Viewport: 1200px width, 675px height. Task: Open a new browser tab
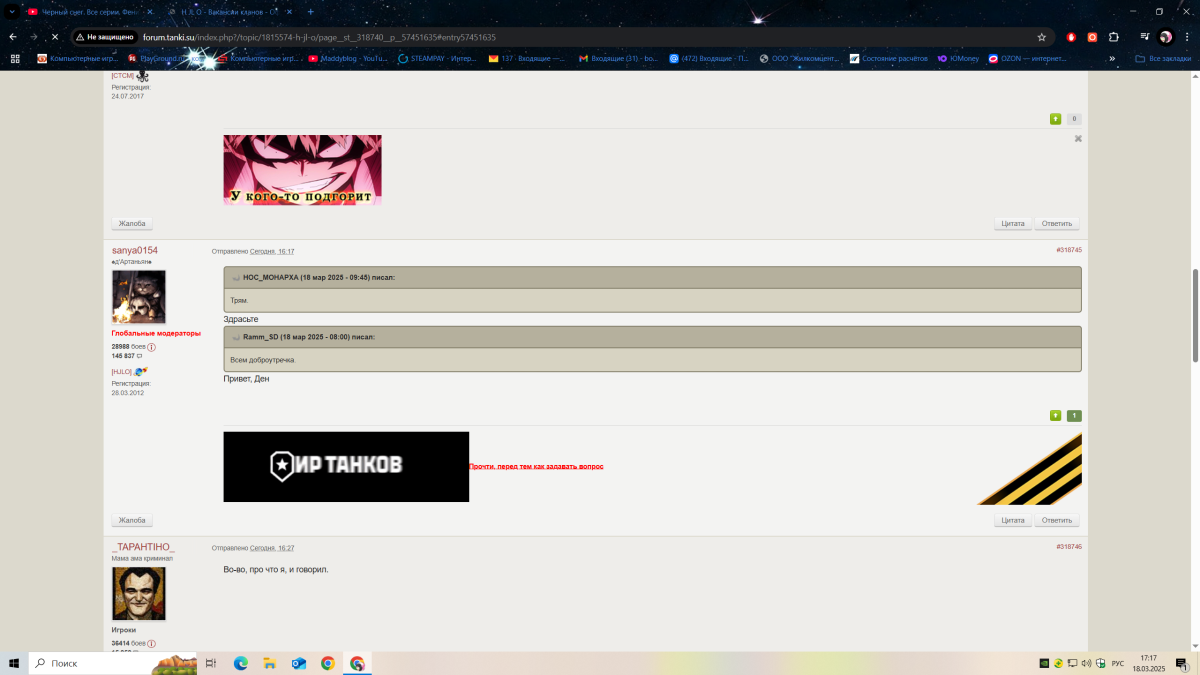point(310,11)
